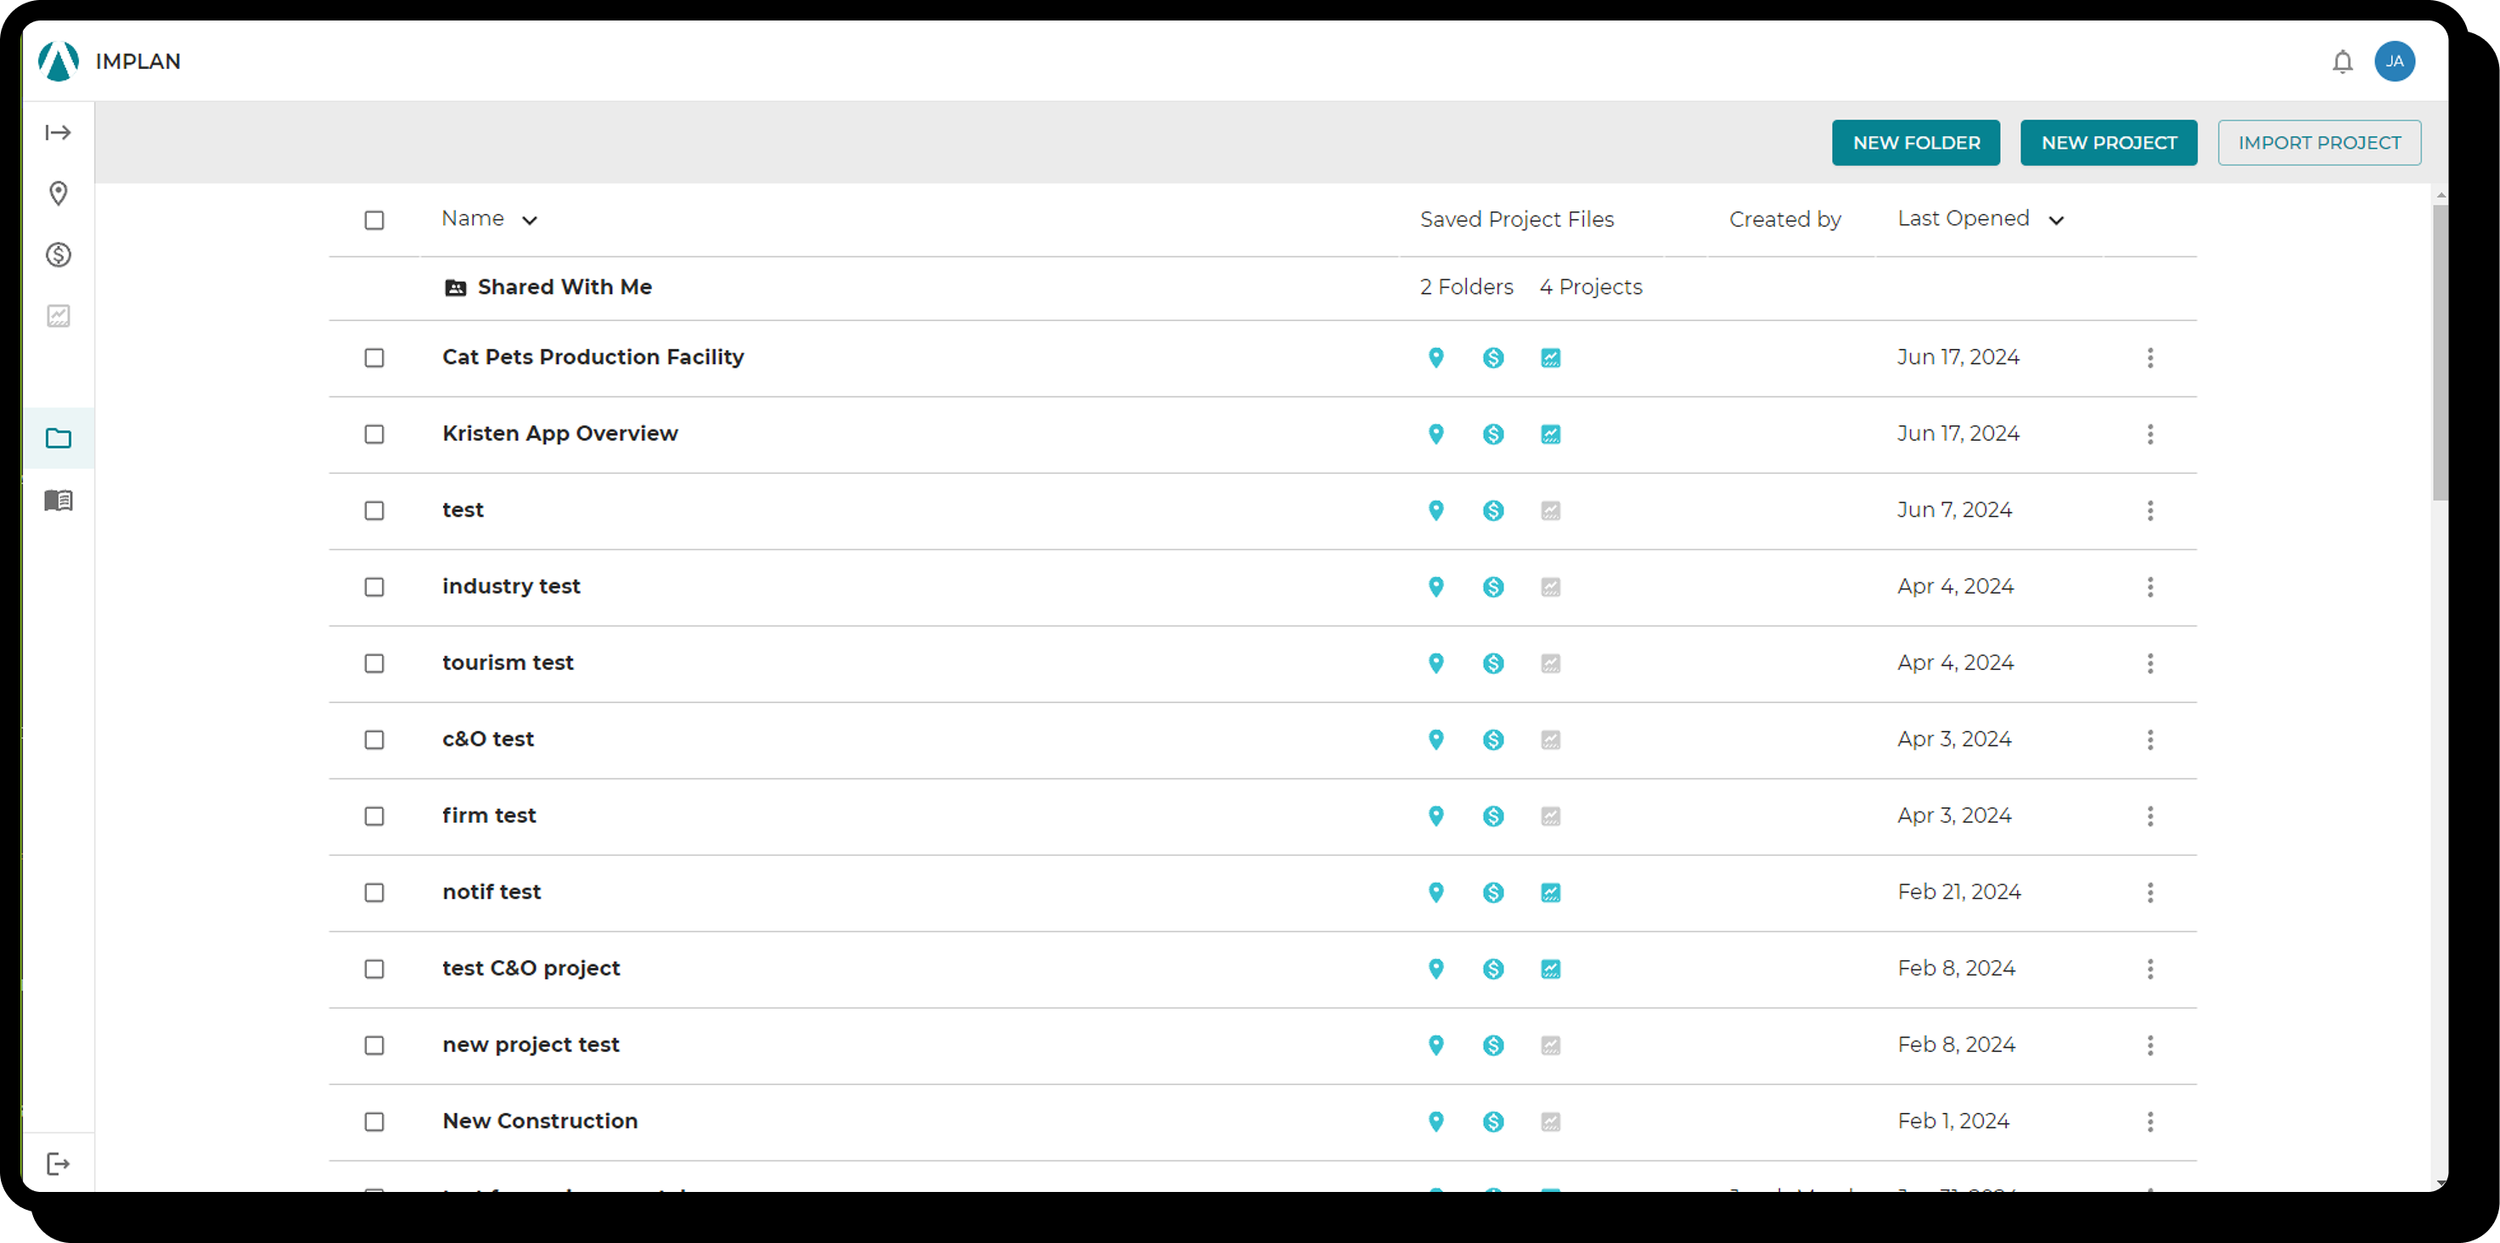
Task: Expand the left sidebar navigation
Action: pos(58,133)
